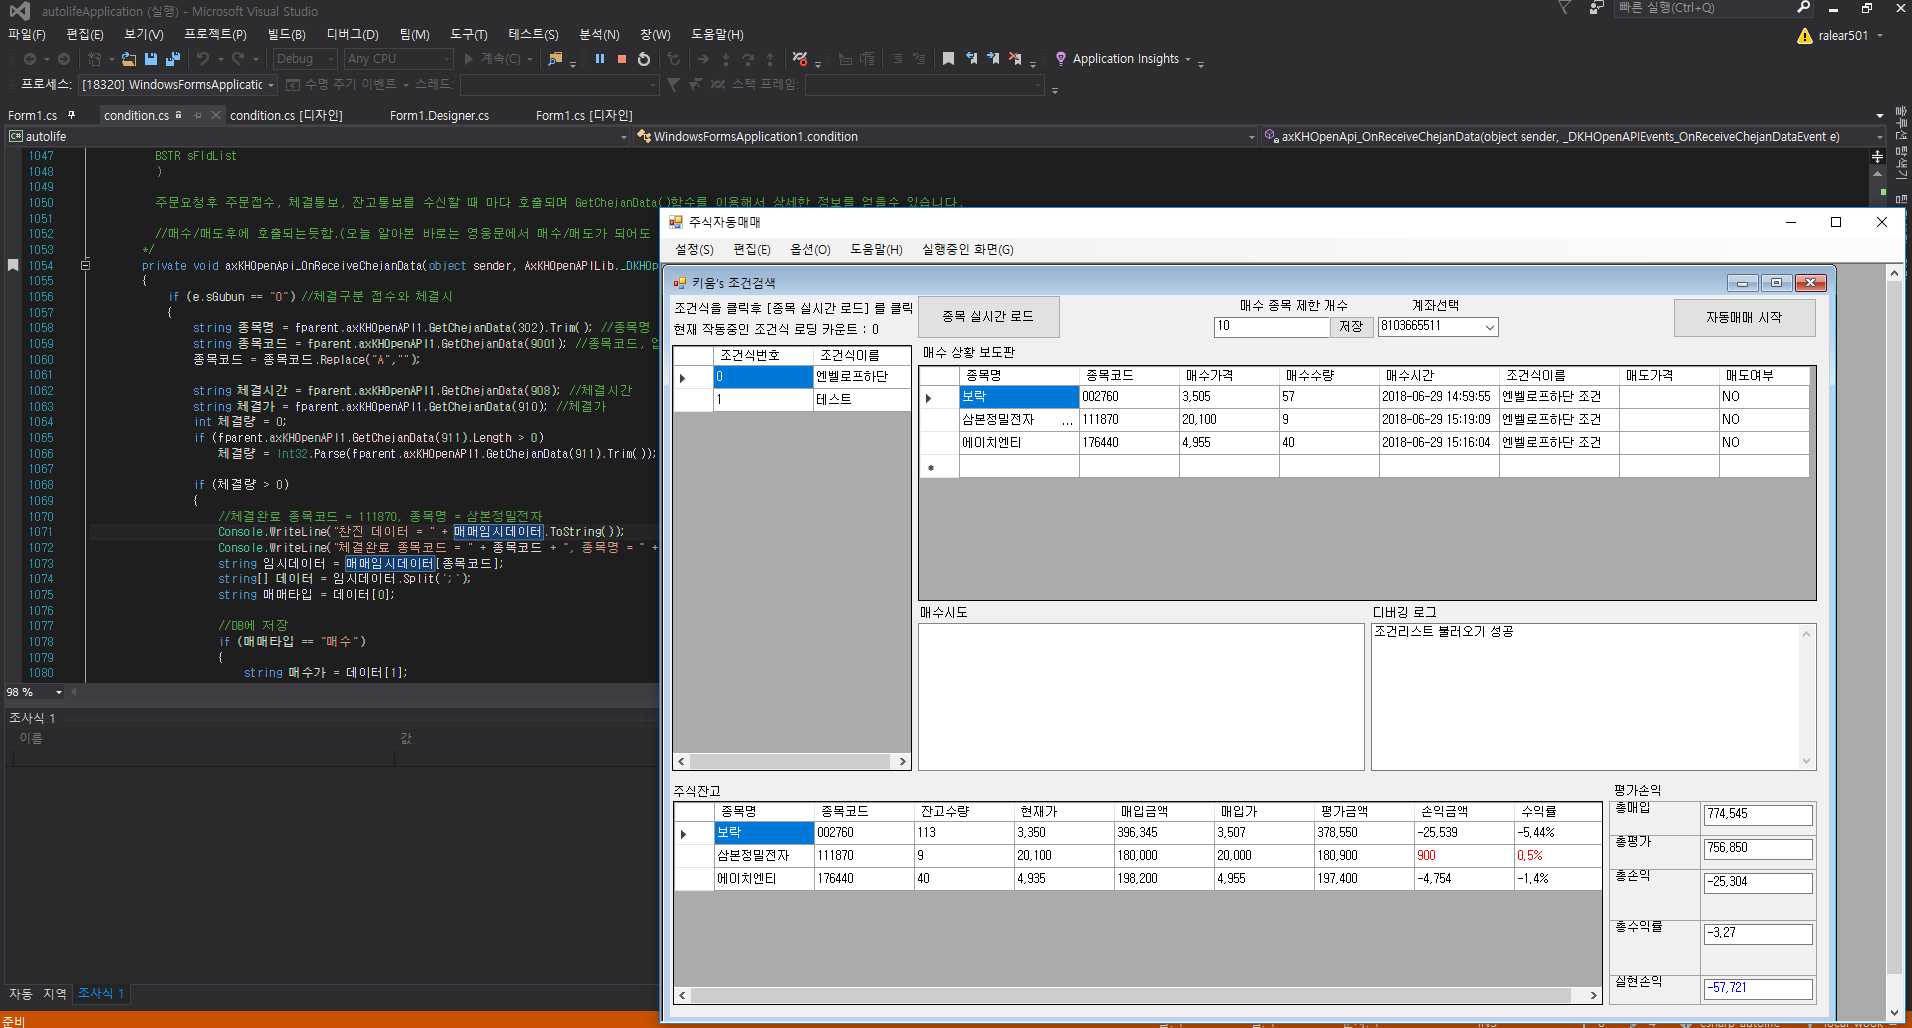Click the Application Insights lightbulb icon

[x=1061, y=59]
